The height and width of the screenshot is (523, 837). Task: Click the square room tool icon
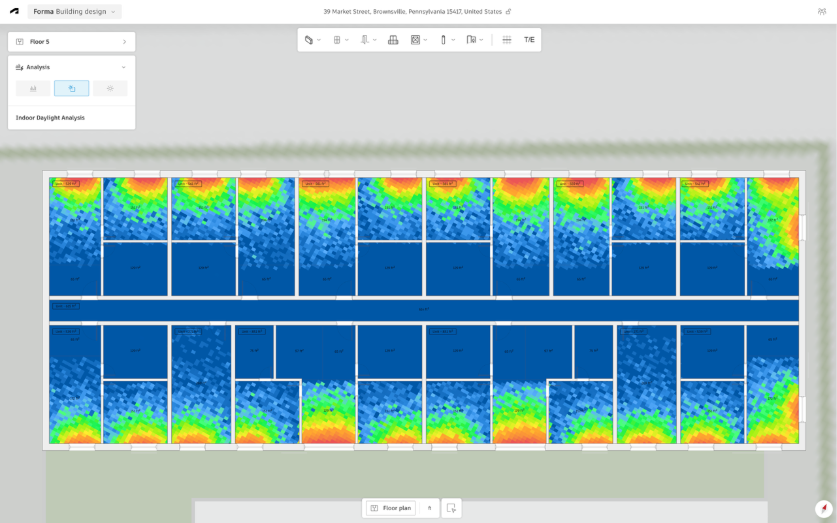(x=416, y=40)
